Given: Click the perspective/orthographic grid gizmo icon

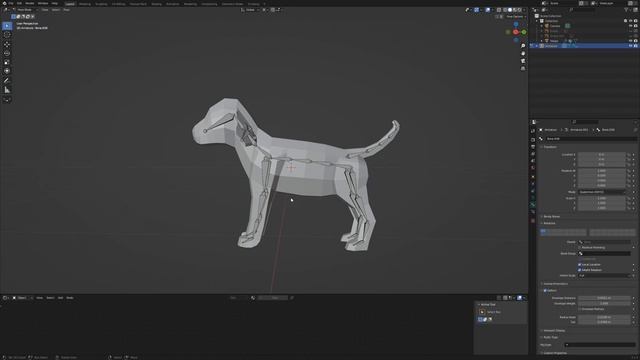Looking at the screenshot, I should 523,69.
